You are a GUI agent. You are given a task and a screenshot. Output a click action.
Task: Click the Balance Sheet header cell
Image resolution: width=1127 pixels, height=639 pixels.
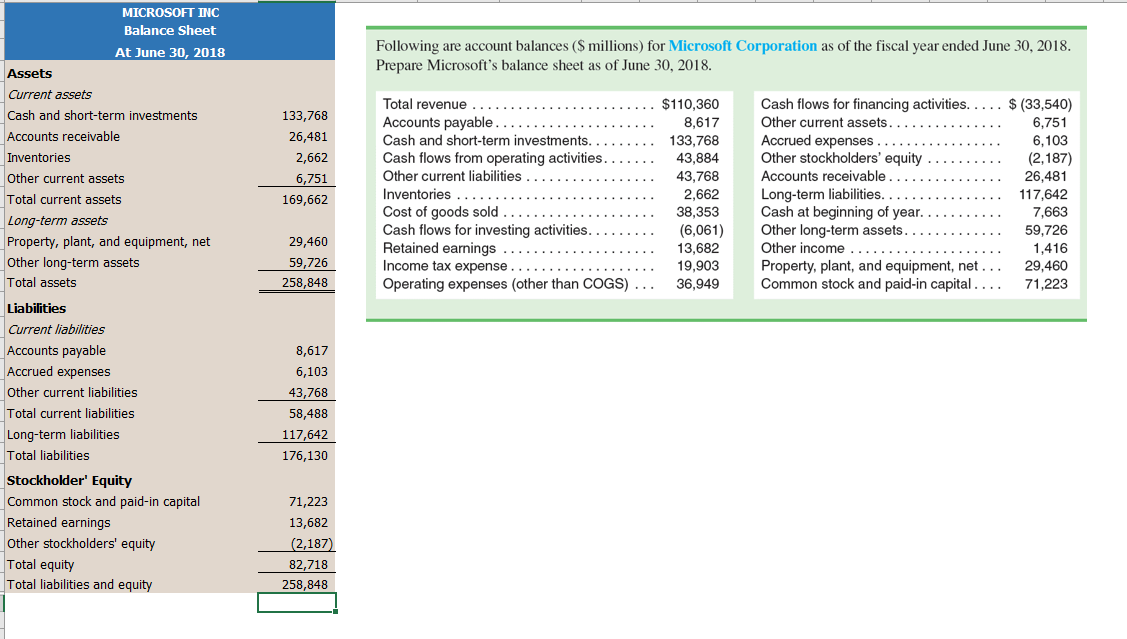click(x=170, y=31)
